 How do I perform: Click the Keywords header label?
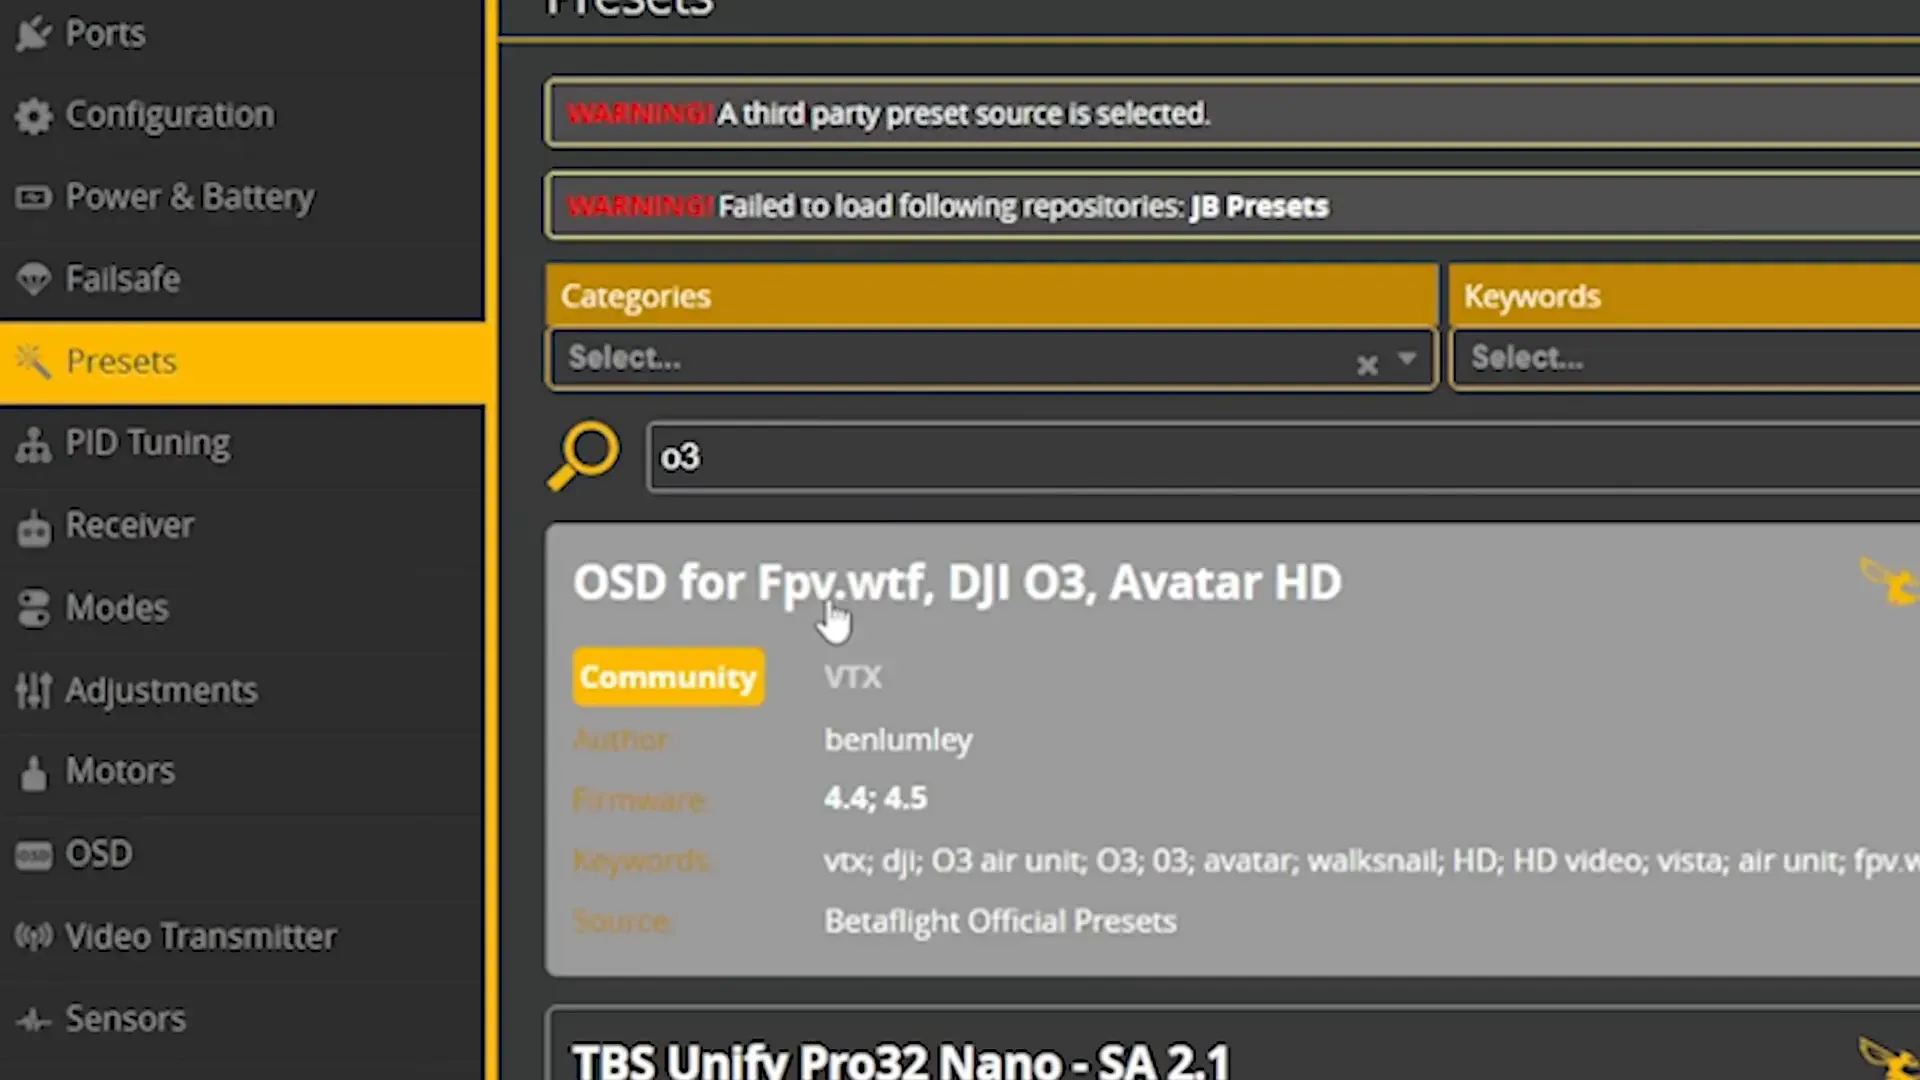pos(1532,296)
